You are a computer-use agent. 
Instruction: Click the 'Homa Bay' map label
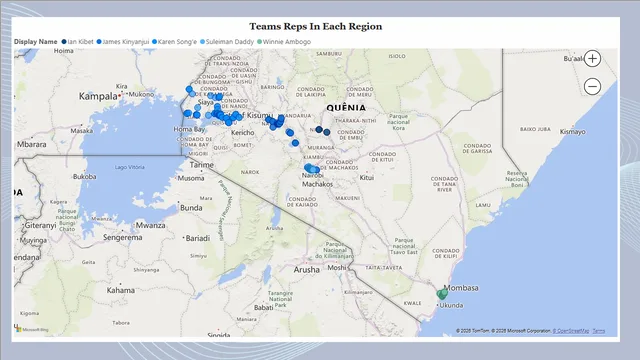pyautogui.click(x=189, y=129)
